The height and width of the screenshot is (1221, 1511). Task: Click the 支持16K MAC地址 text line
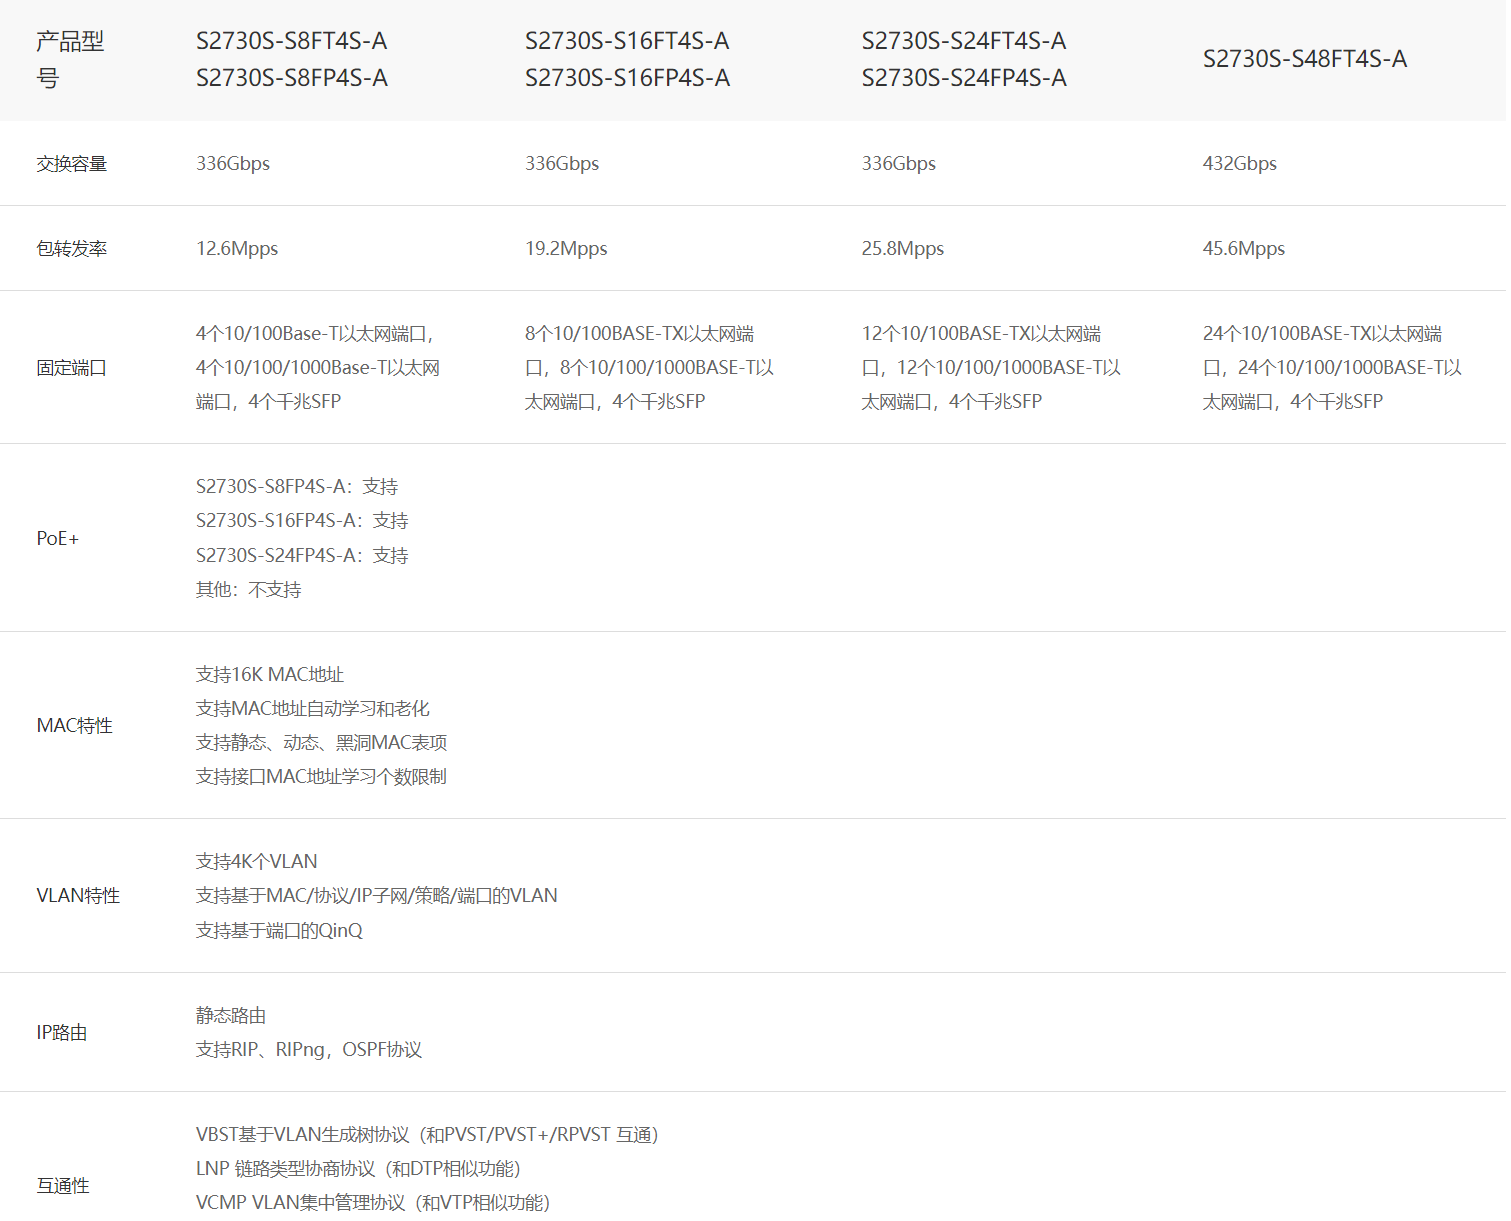point(270,675)
